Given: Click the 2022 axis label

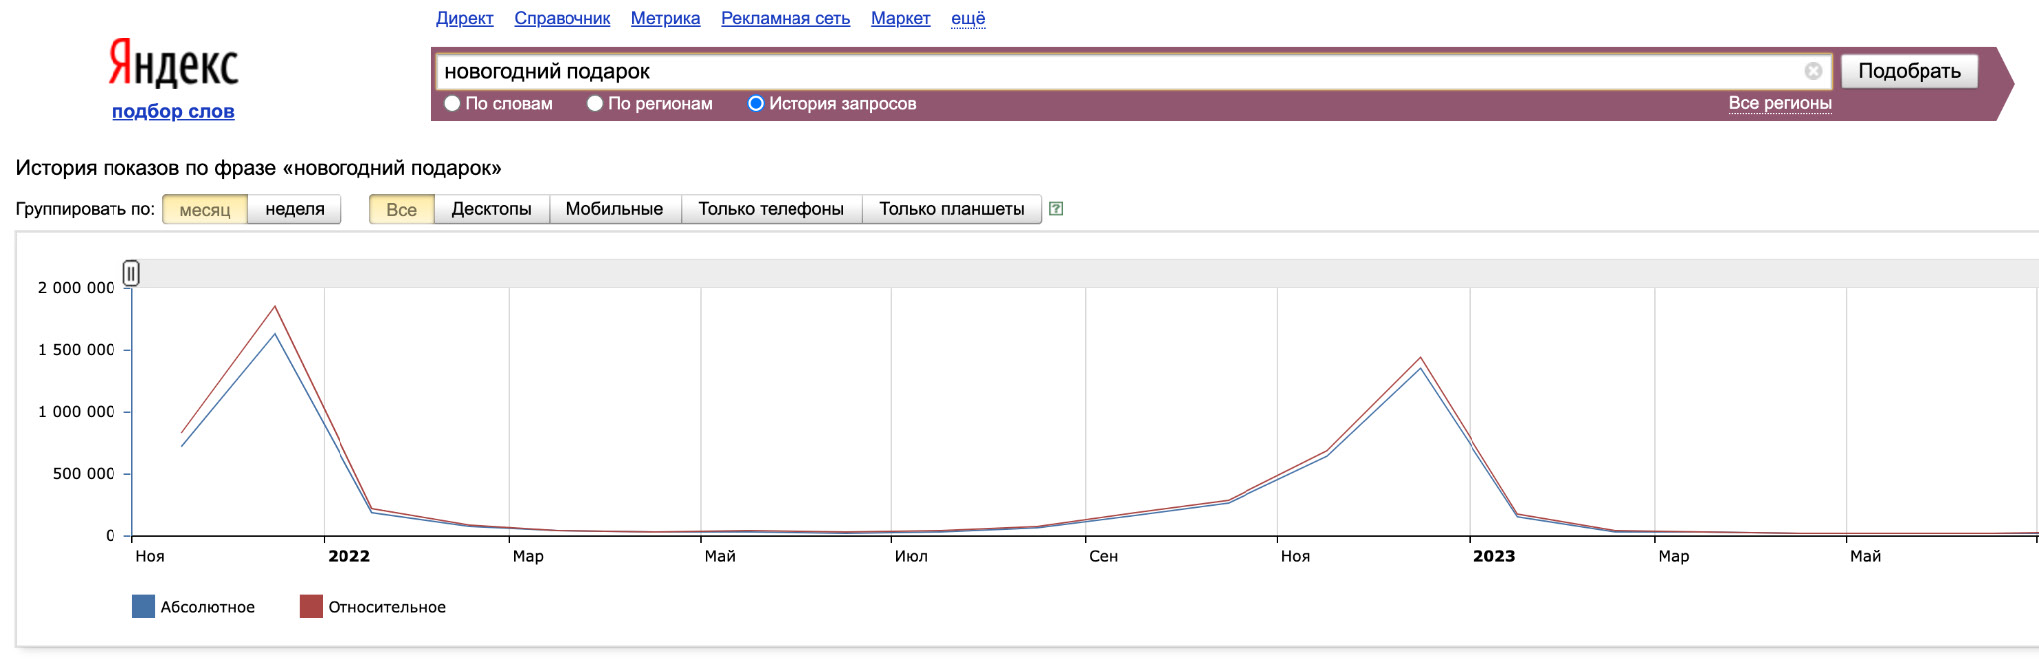Looking at the screenshot, I should (x=349, y=556).
